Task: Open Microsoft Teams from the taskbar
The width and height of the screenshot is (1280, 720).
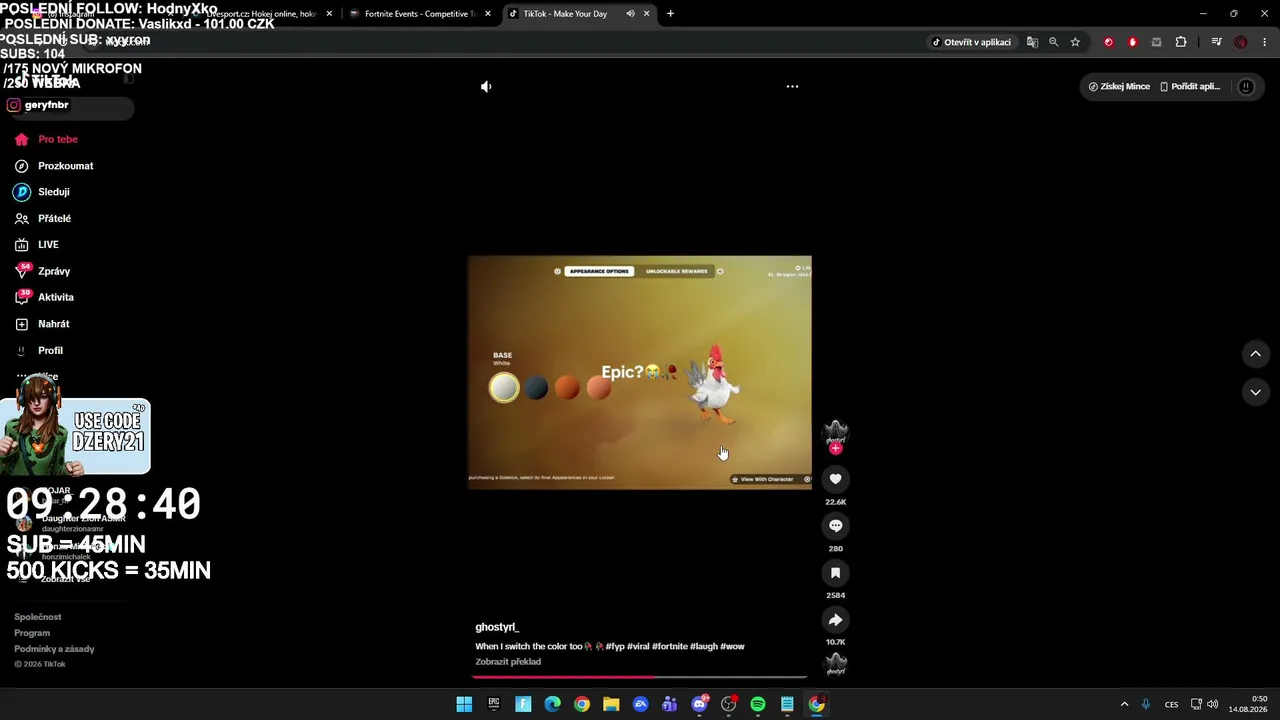Action: click(670, 704)
